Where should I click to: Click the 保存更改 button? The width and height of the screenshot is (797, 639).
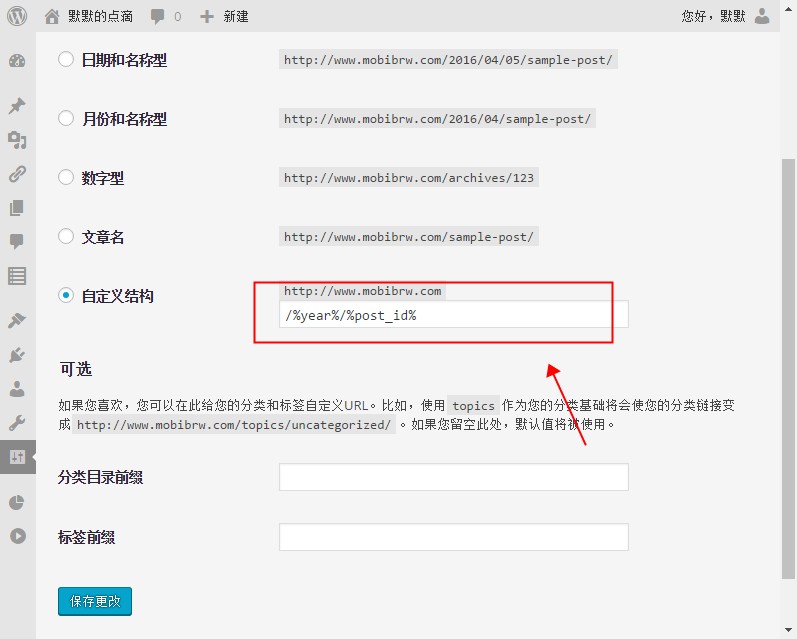pyautogui.click(x=95, y=601)
